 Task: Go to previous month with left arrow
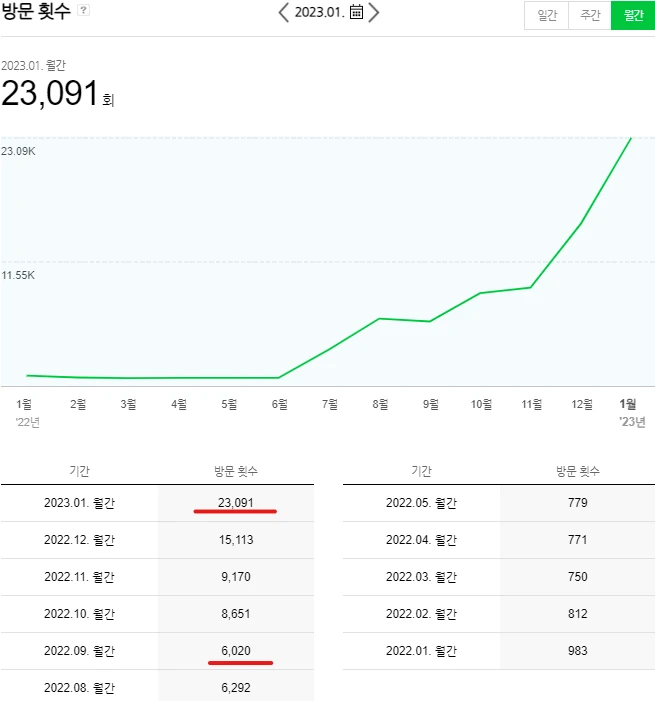(x=284, y=13)
